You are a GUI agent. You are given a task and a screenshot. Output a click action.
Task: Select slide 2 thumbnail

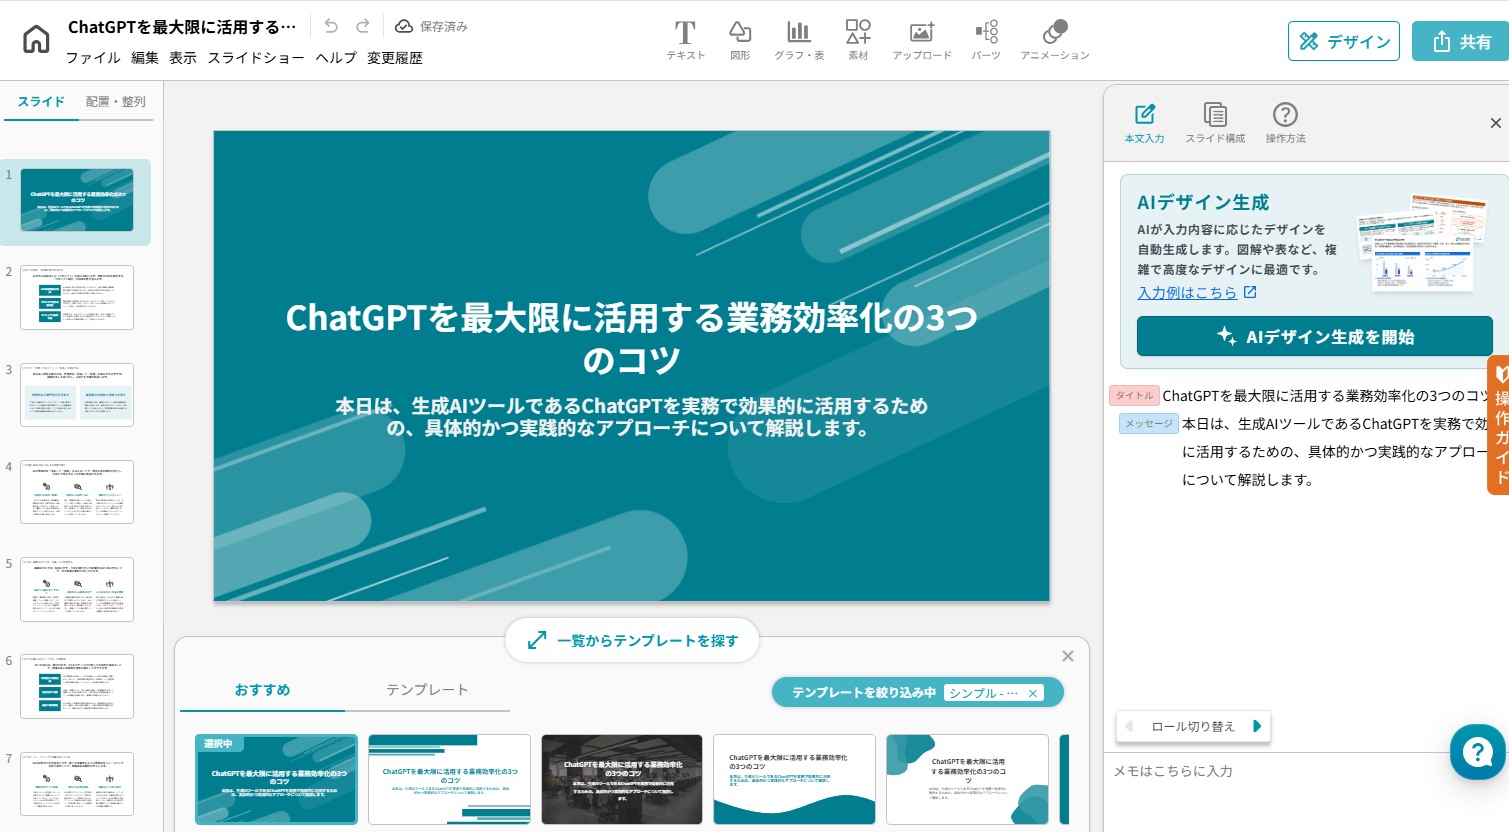(77, 298)
